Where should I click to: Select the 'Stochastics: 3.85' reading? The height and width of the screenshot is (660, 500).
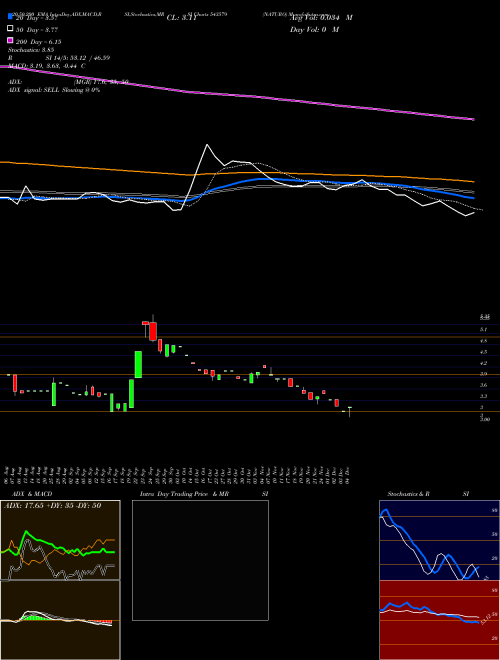tap(31, 50)
